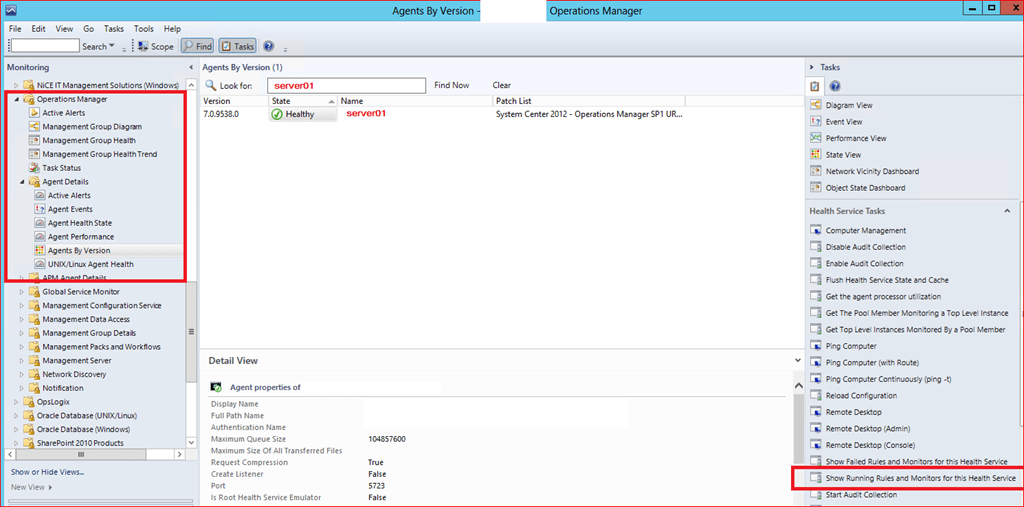Run Reload Configuration task icon
The width and height of the screenshot is (1024, 507).
(815, 395)
